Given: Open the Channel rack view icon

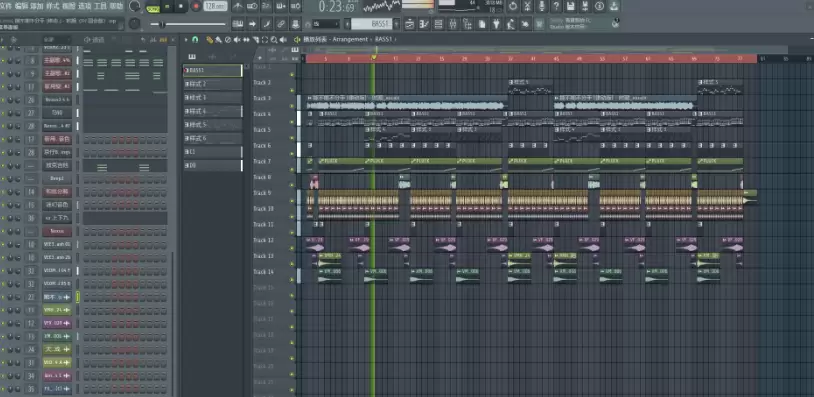Looking at the screenshot, I should tap(439, 24).
